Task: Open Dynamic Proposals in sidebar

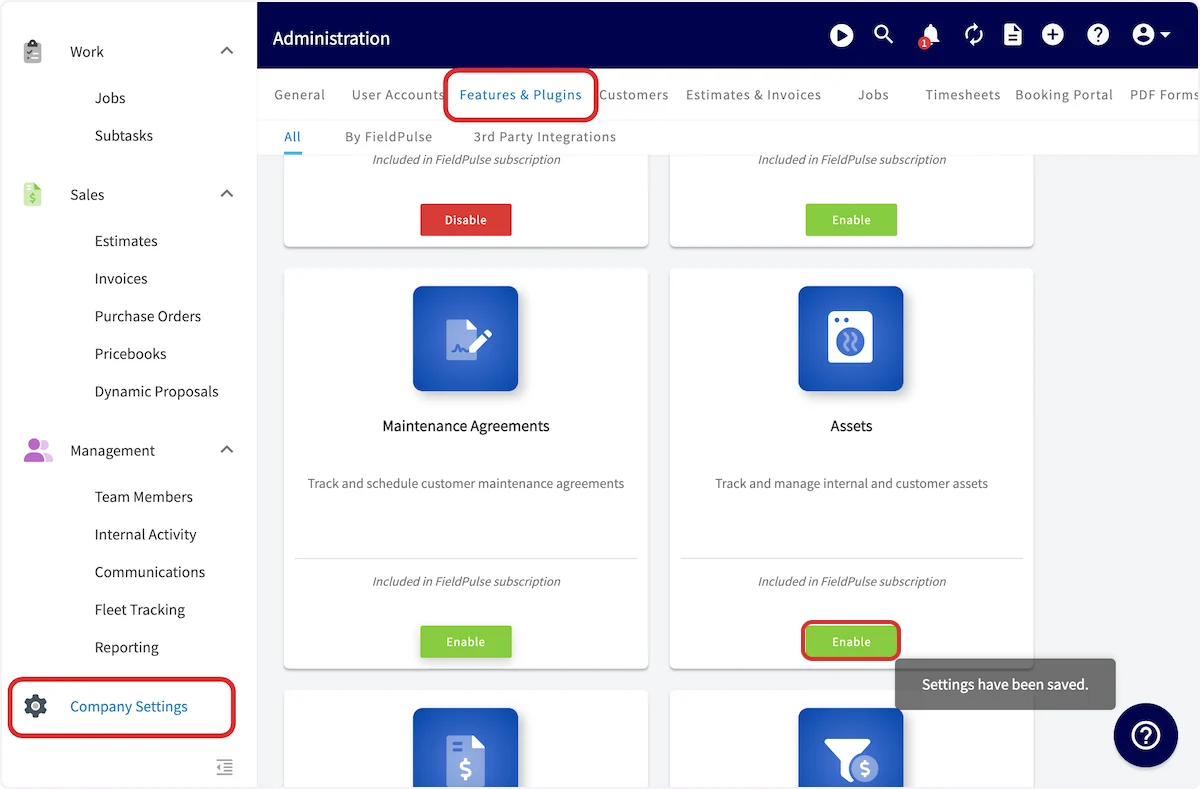Action: pos(156,392)
